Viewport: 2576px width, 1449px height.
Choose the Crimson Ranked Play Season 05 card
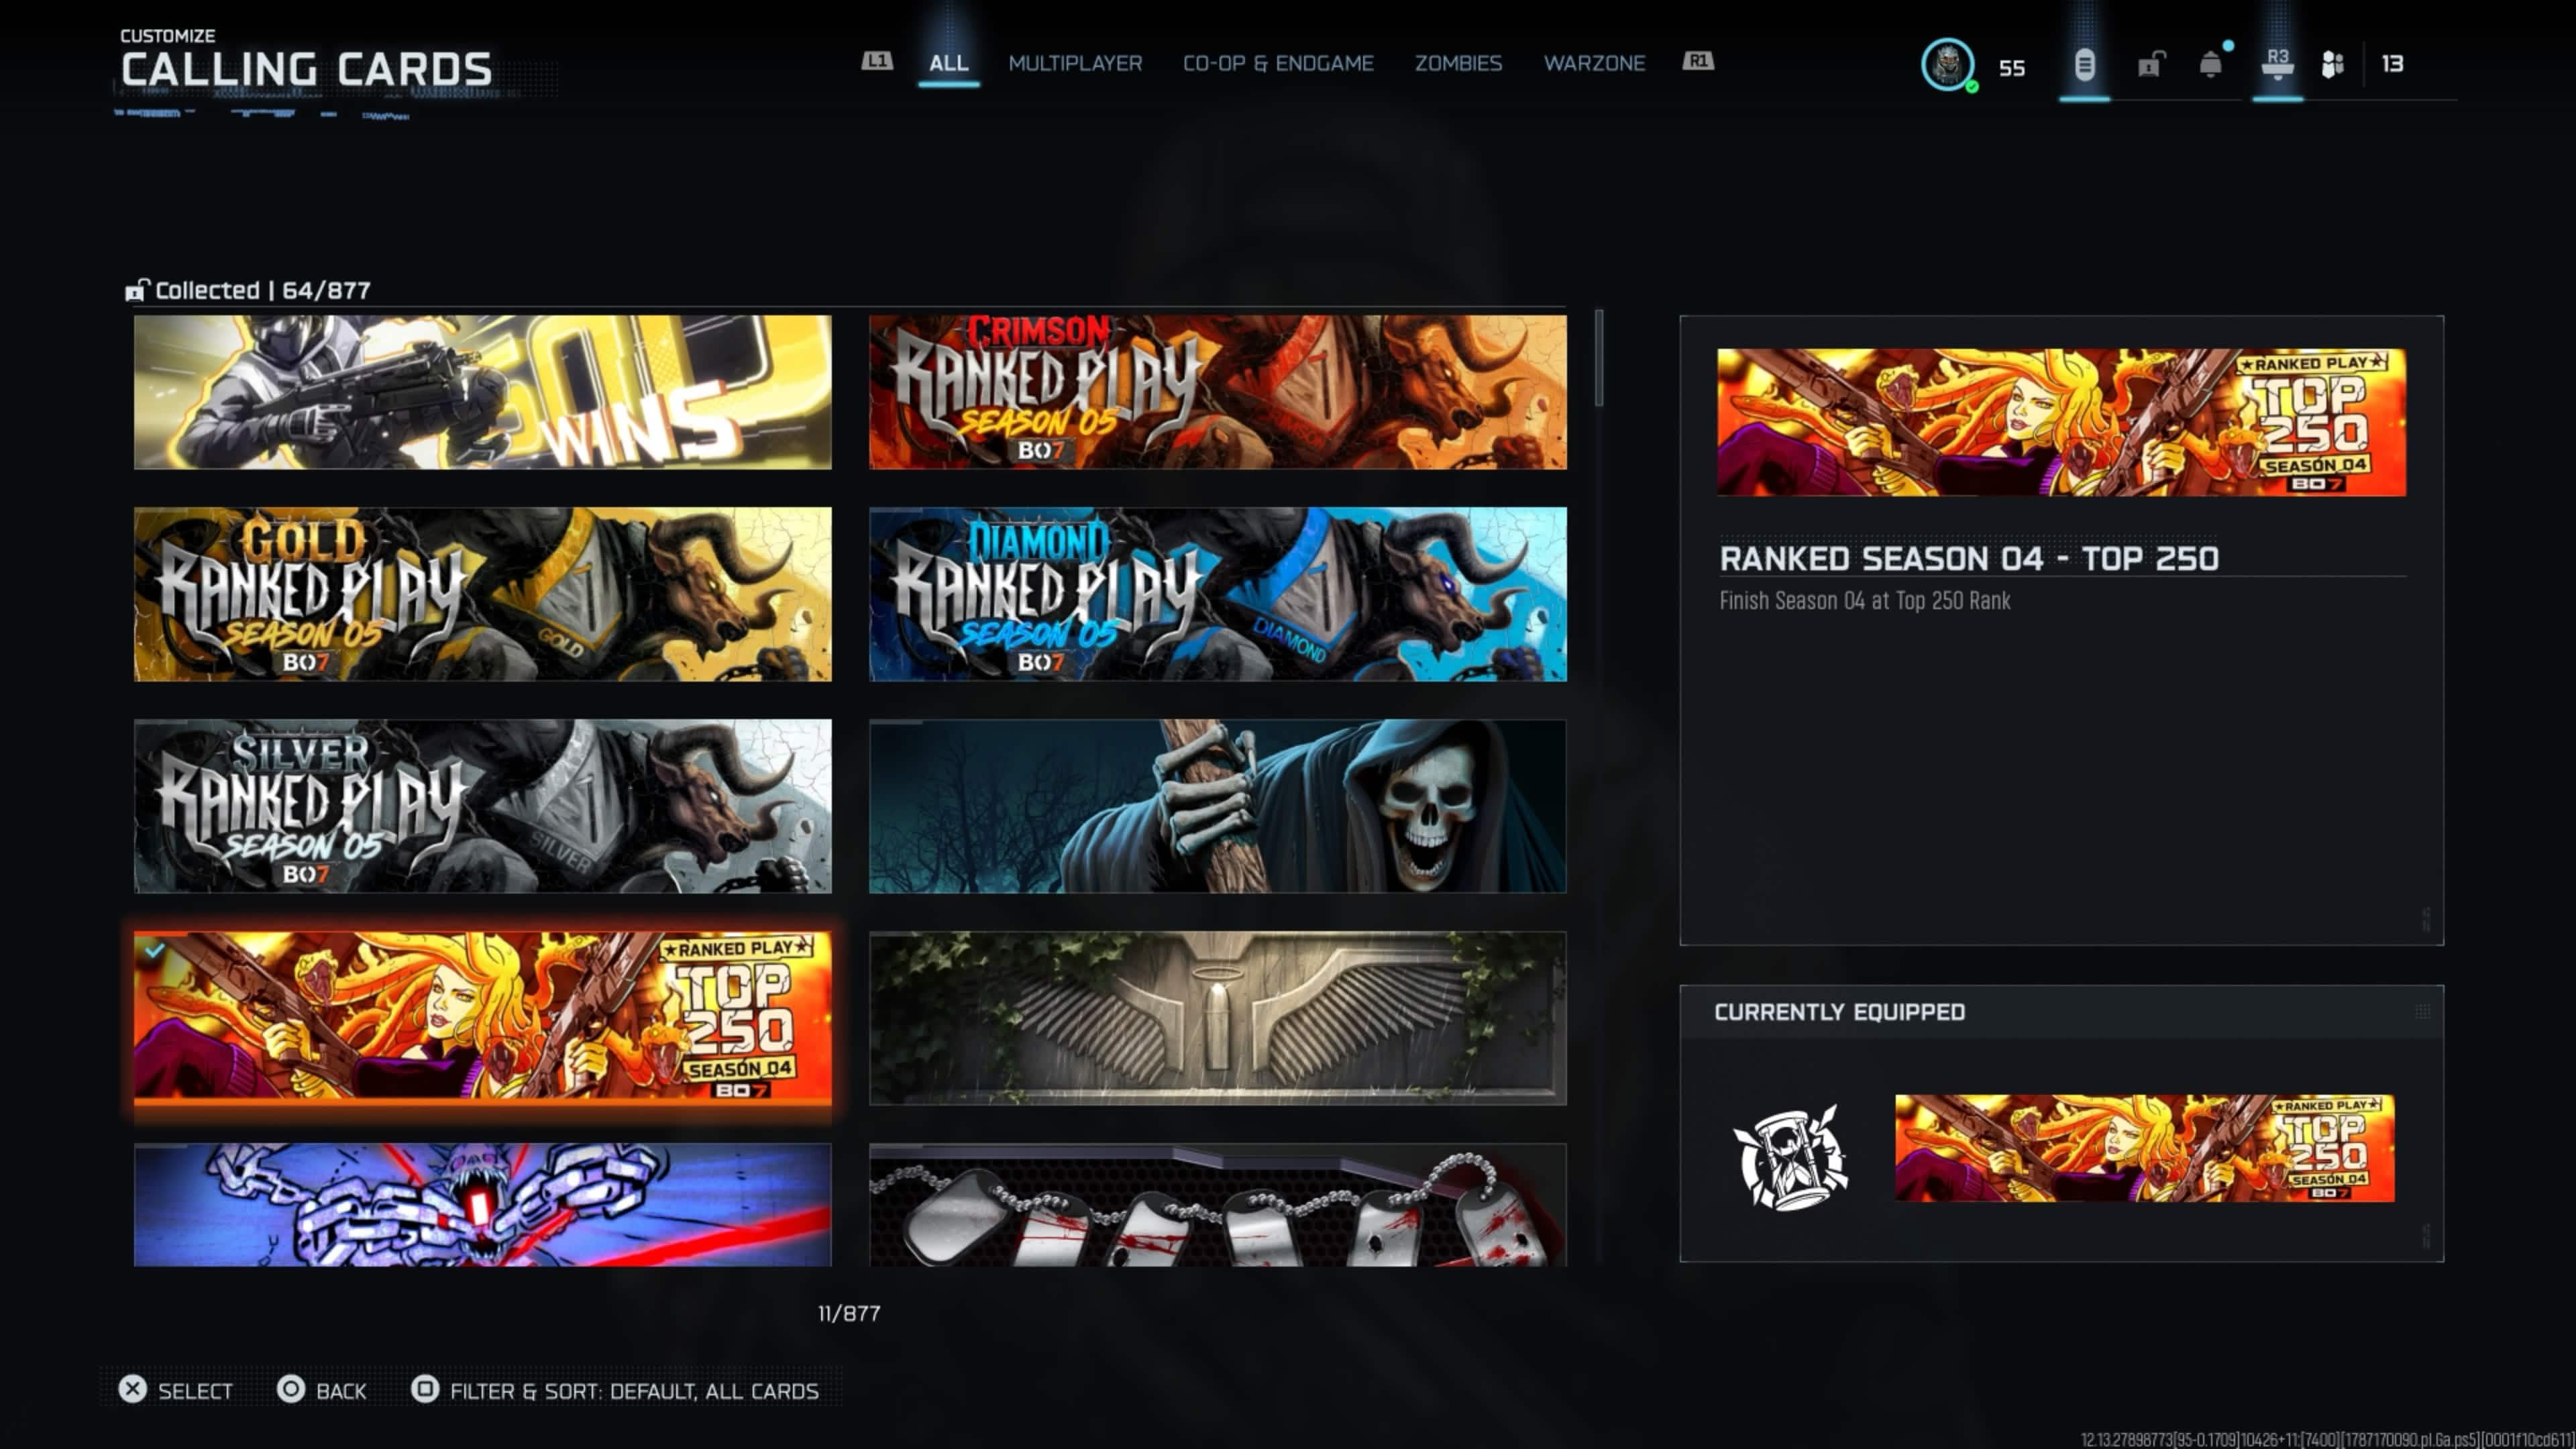[x=1218, y=392]
